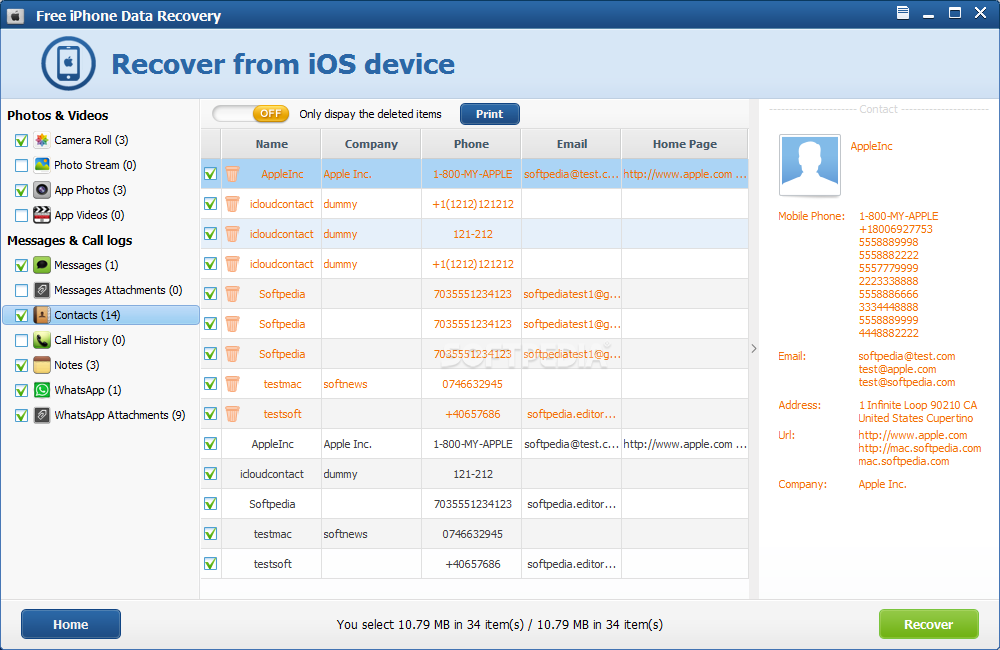This screenshot has width=1000, height=650.
Task: Click the App Videos clapperboard icon
Action: (x=42, y=215)
